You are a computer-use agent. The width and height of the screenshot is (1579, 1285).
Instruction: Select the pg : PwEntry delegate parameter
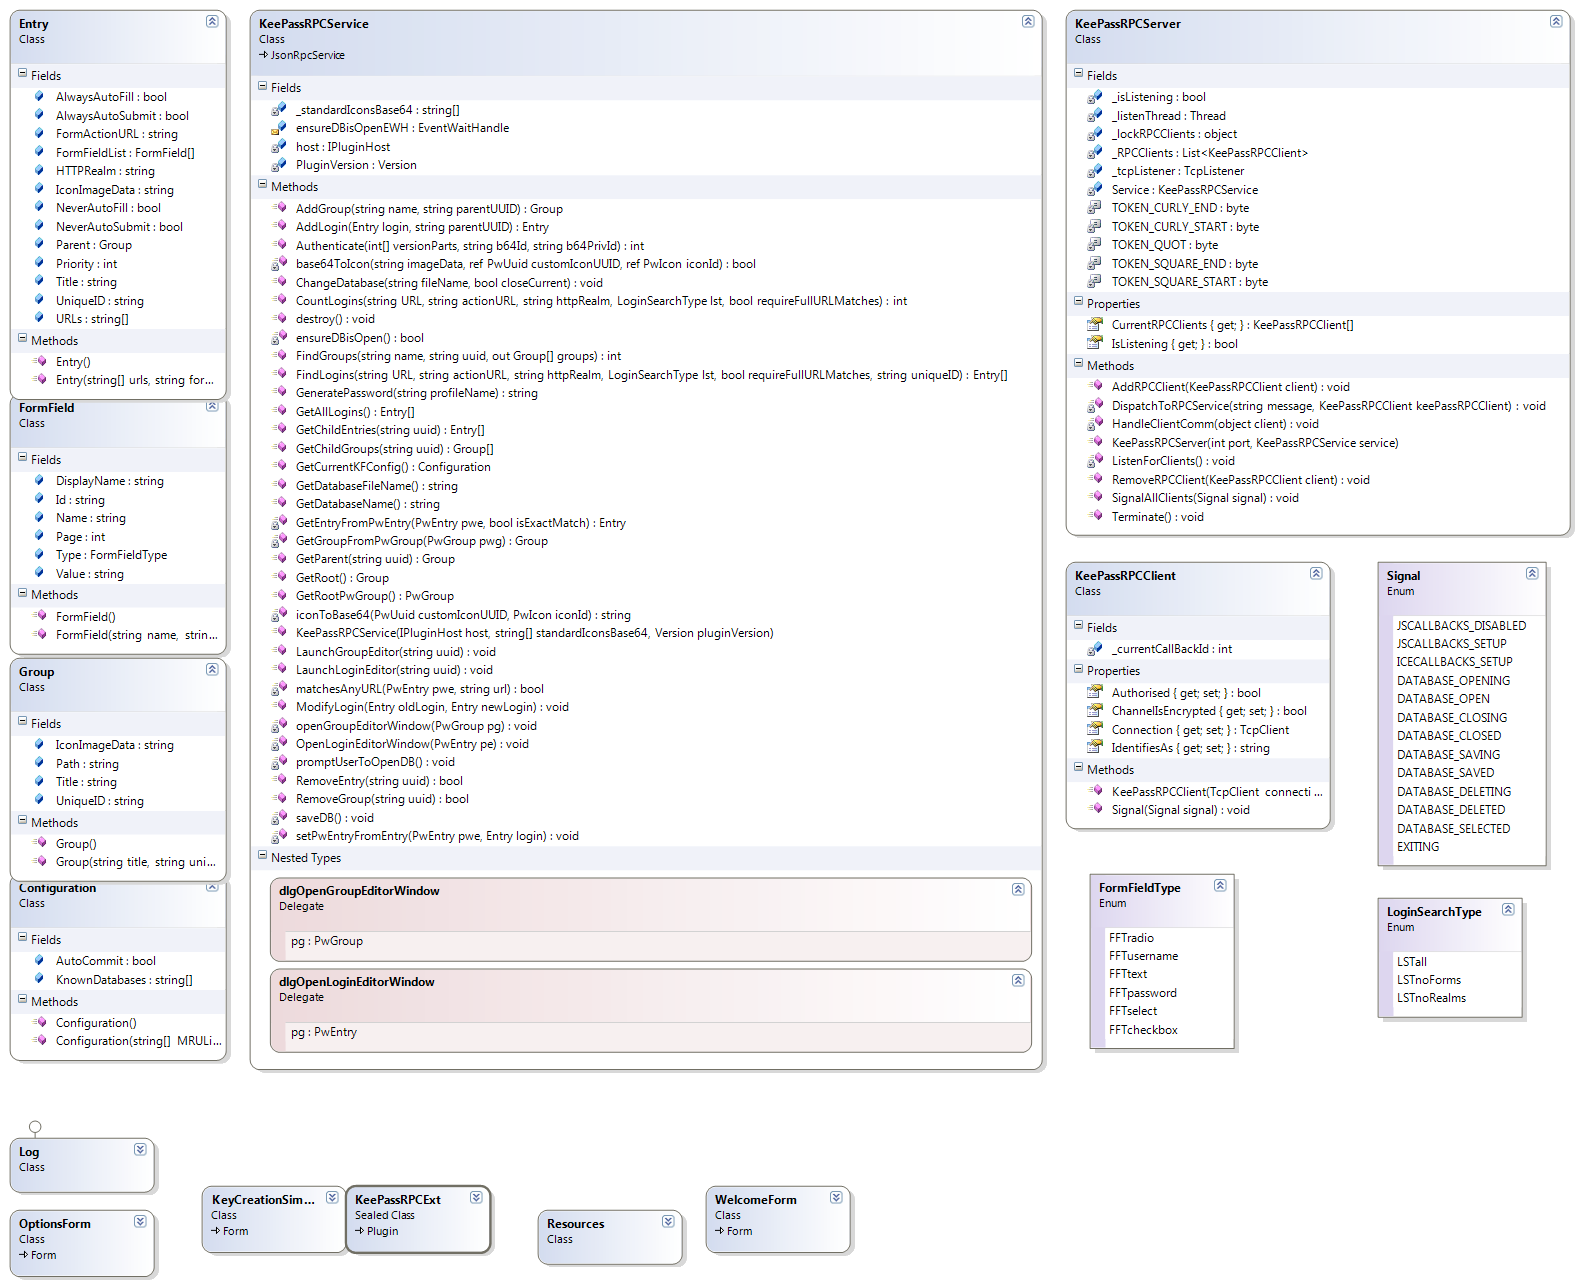click(x=324, y=1032)
